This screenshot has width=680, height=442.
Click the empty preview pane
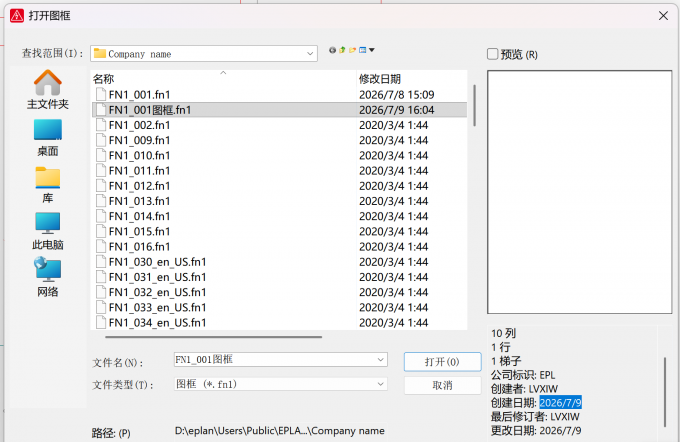[x=579, y=192]
